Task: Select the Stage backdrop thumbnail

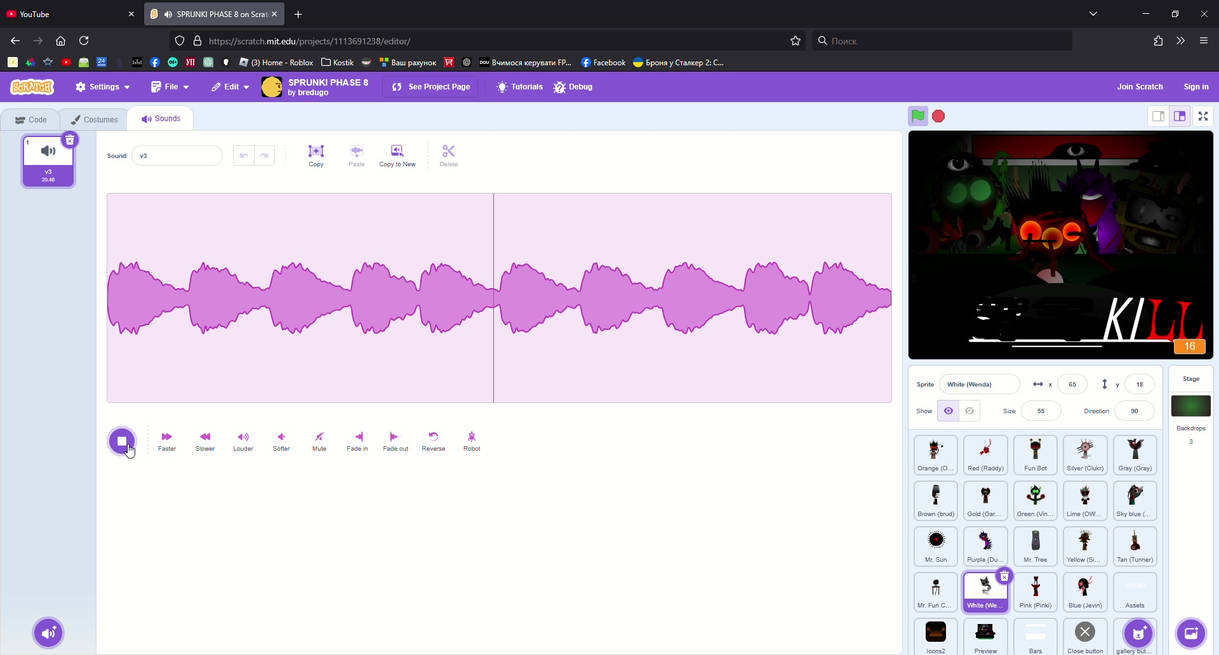Action: 1191,406
